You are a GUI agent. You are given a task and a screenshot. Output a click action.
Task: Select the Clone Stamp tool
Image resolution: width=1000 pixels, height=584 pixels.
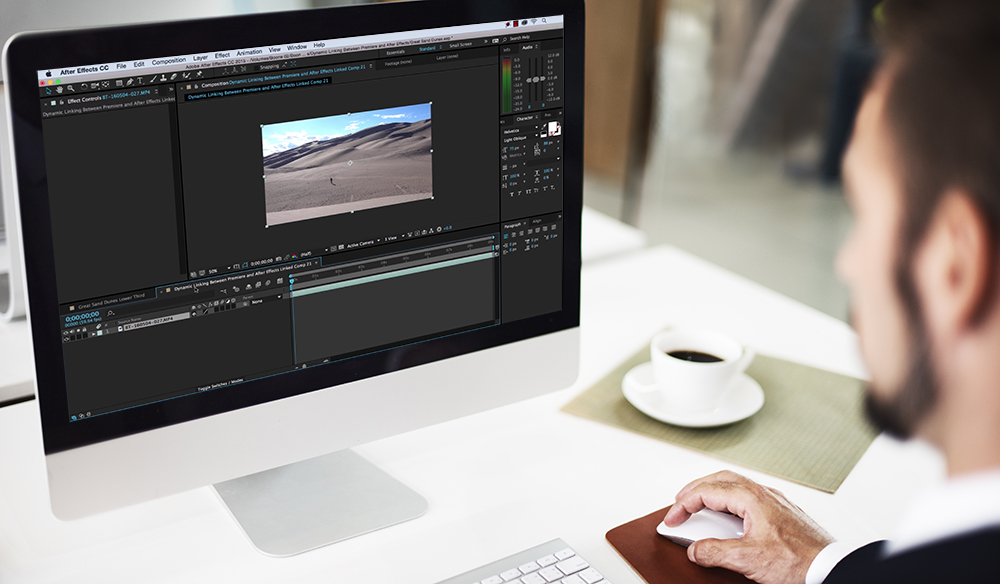coord(163,78)
